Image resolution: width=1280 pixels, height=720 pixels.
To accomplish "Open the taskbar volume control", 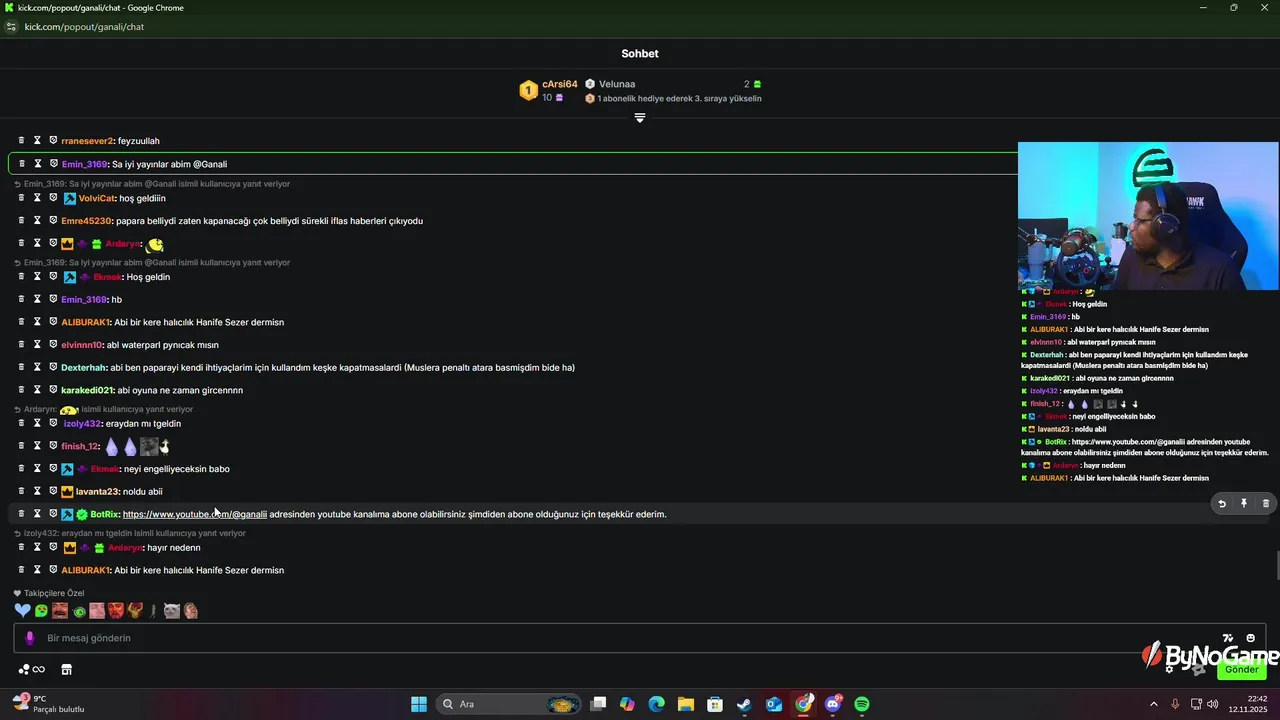I will (1213, 704).
